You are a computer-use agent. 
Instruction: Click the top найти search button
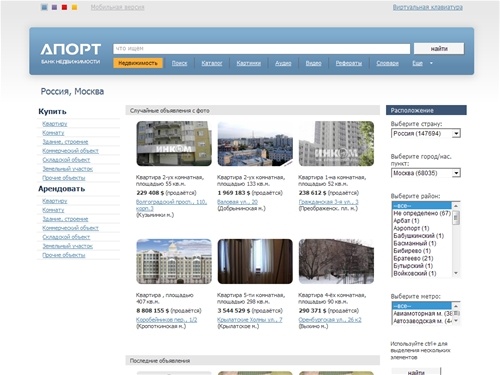[x=439, y=48]
